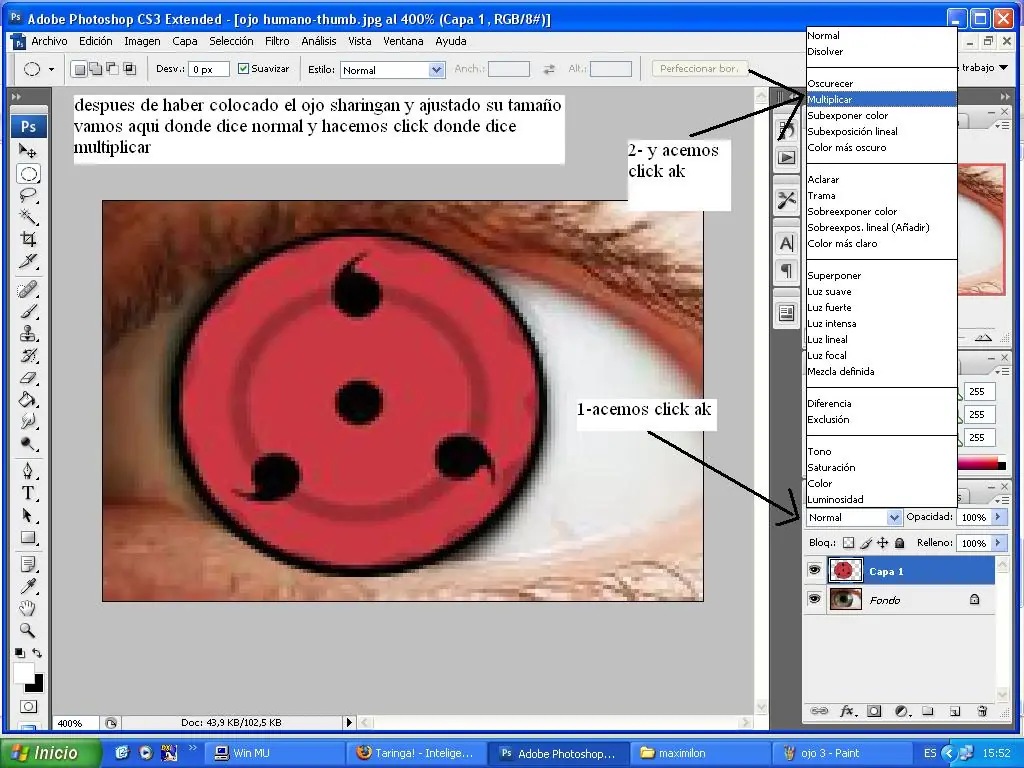Choose the Zoom tool
The image size is (1024, 768).
28,630
